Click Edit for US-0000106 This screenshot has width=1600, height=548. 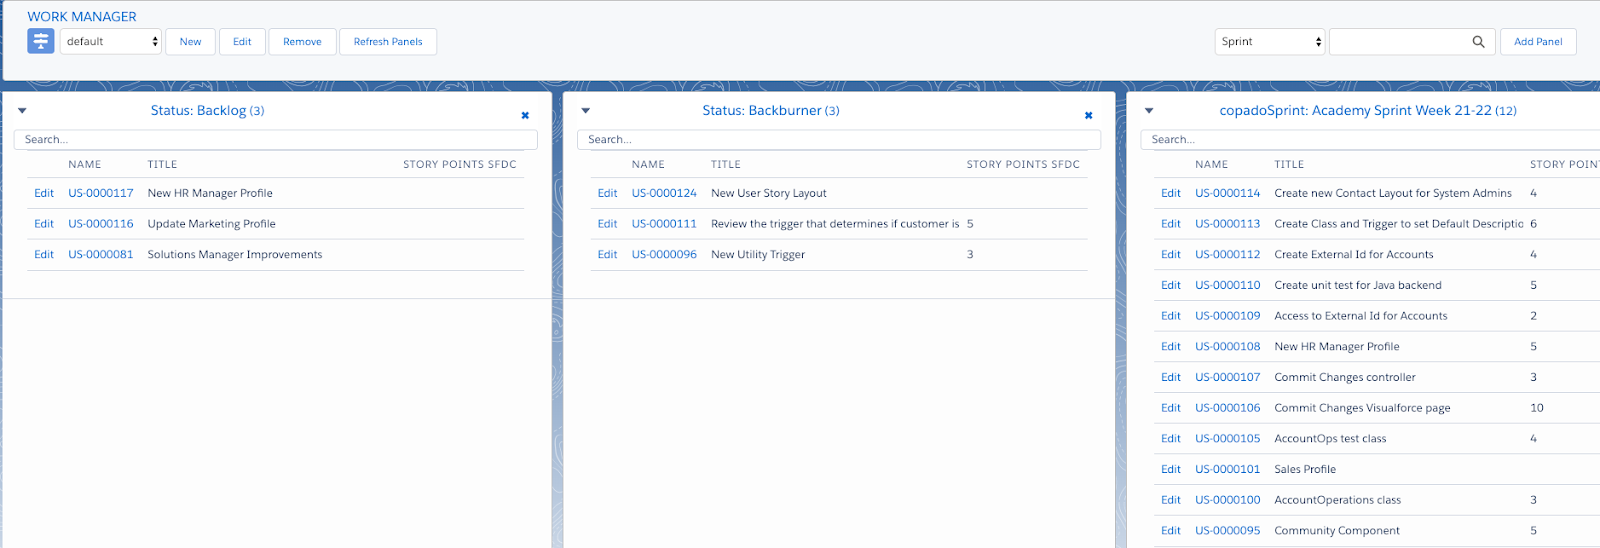(1171, 408)
